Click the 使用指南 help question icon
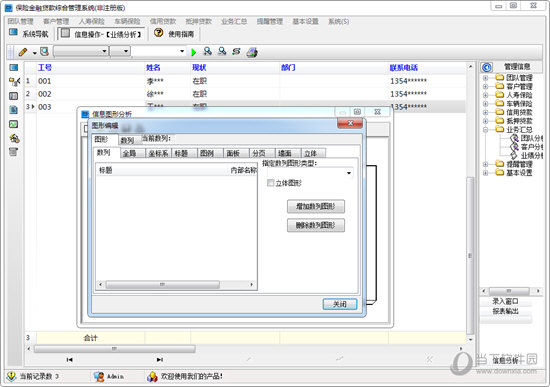The image size is (550, 387). [x=159, y=33]
